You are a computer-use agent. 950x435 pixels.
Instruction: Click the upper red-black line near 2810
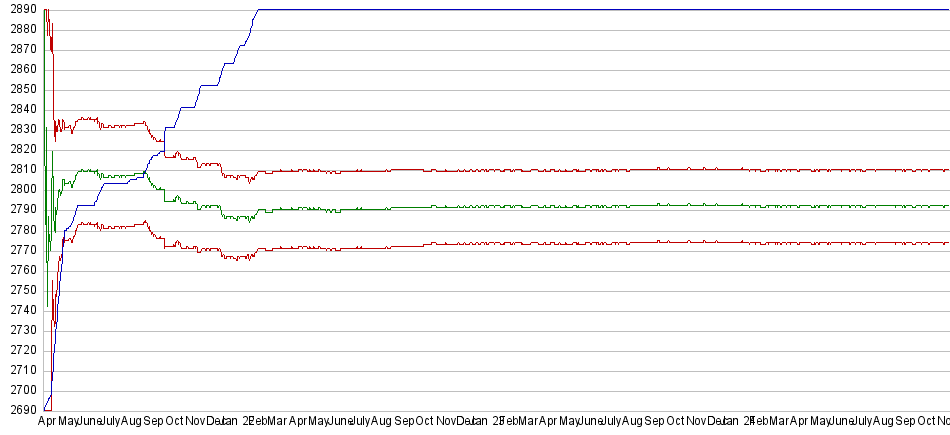600,170
